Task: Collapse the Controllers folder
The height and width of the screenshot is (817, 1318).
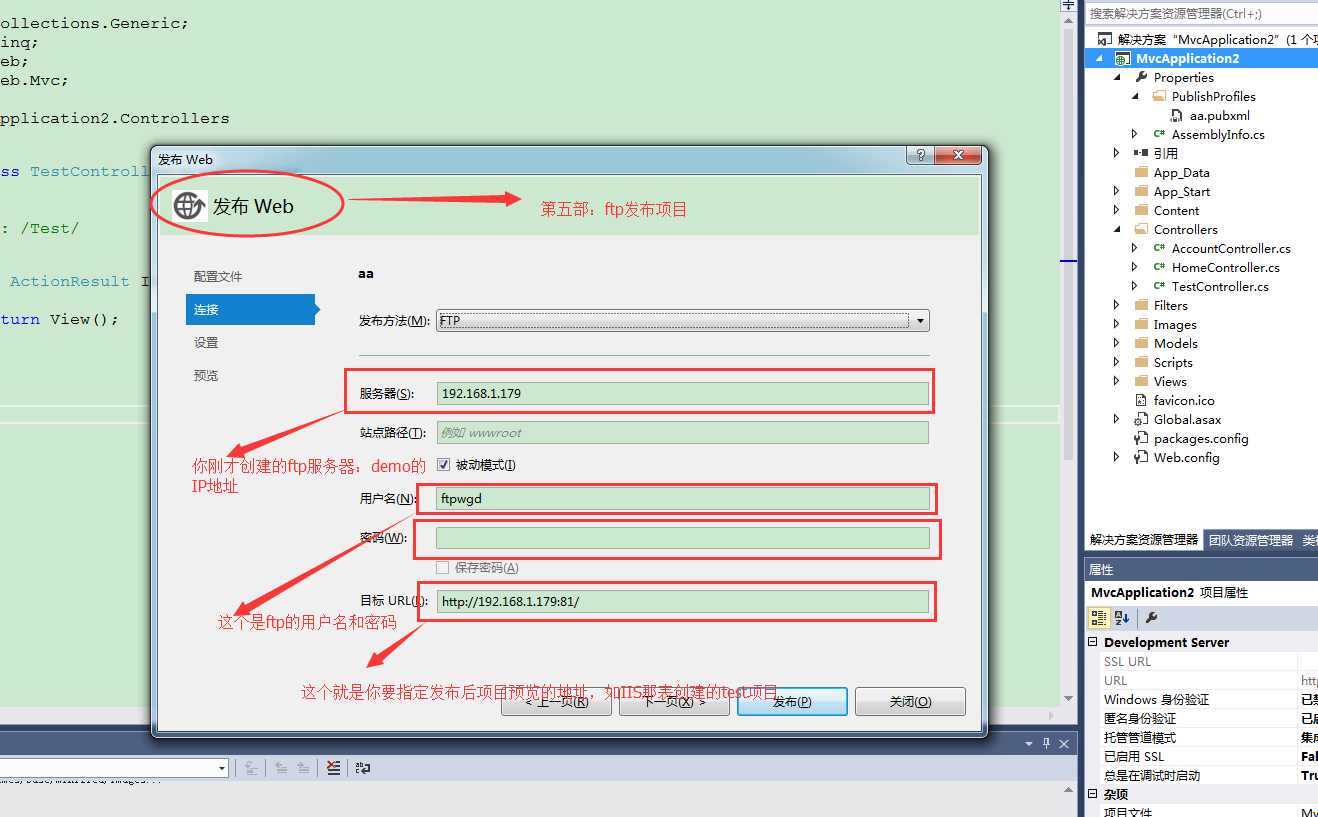Action: click(1118, 229)
